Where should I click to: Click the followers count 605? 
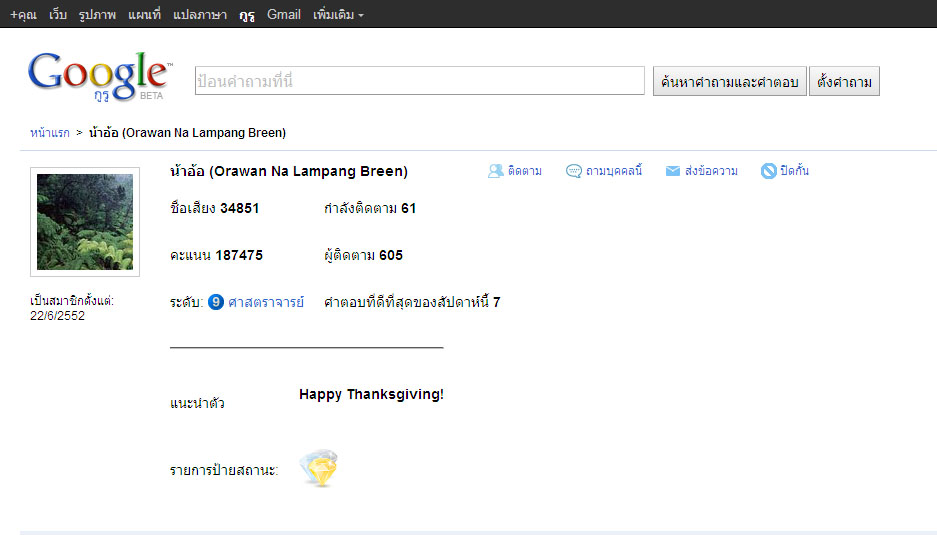click(x=391, y=255)
